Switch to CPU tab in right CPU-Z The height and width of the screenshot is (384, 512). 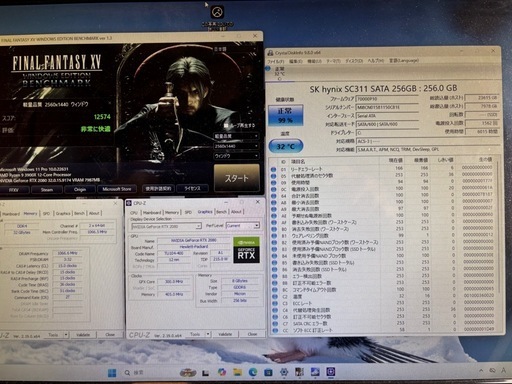point(134,212)
